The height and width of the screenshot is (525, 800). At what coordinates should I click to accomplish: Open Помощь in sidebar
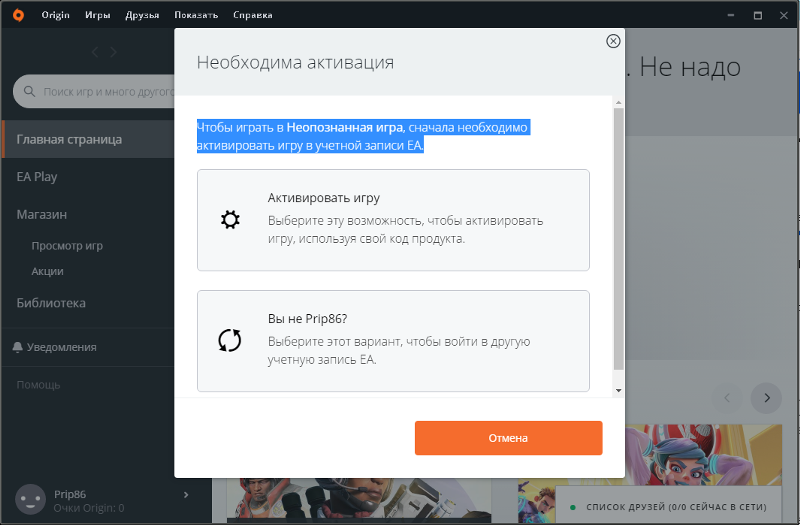[x=38, y=385]
